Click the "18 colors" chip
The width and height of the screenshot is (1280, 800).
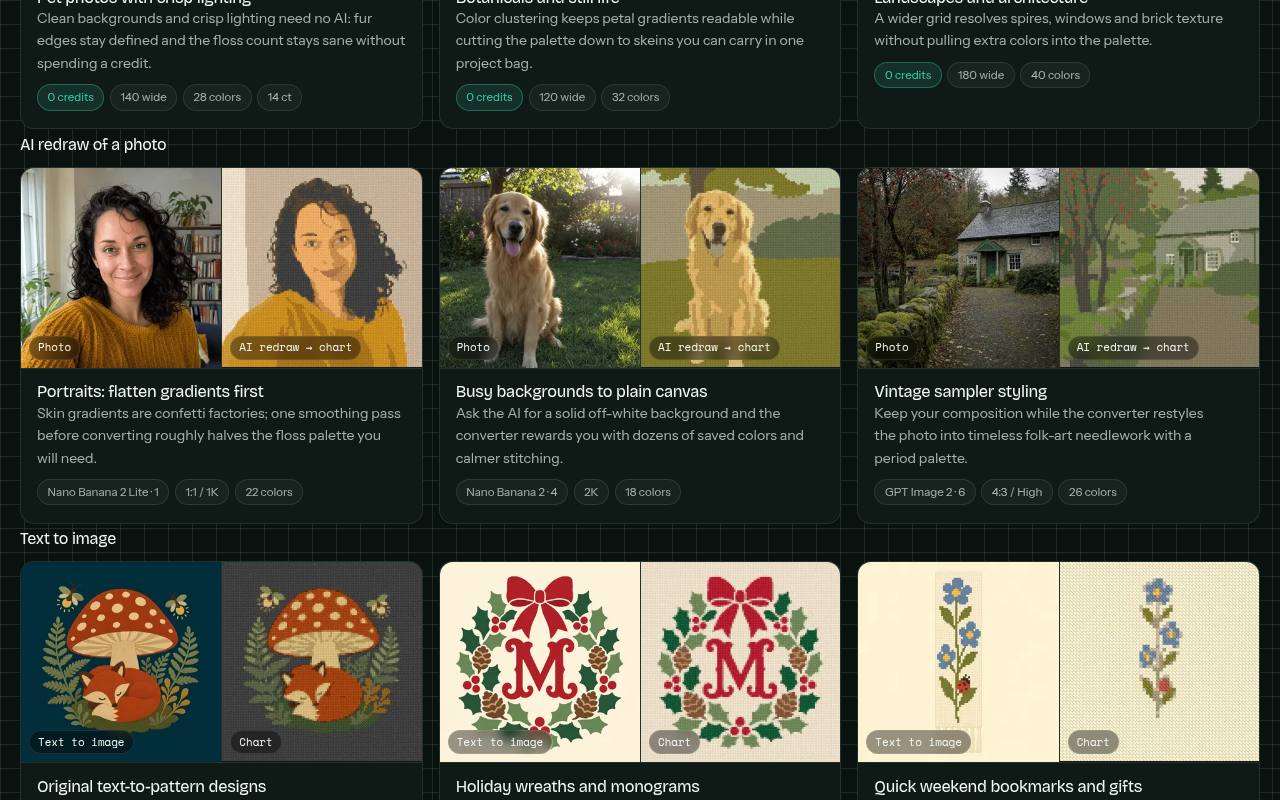[648, 492]
